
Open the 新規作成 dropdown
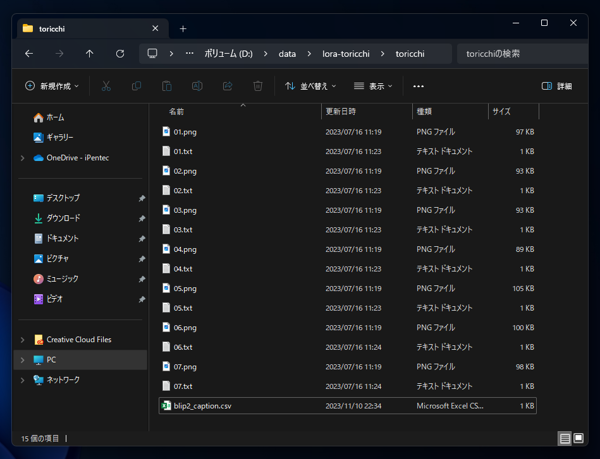(52, 86)
